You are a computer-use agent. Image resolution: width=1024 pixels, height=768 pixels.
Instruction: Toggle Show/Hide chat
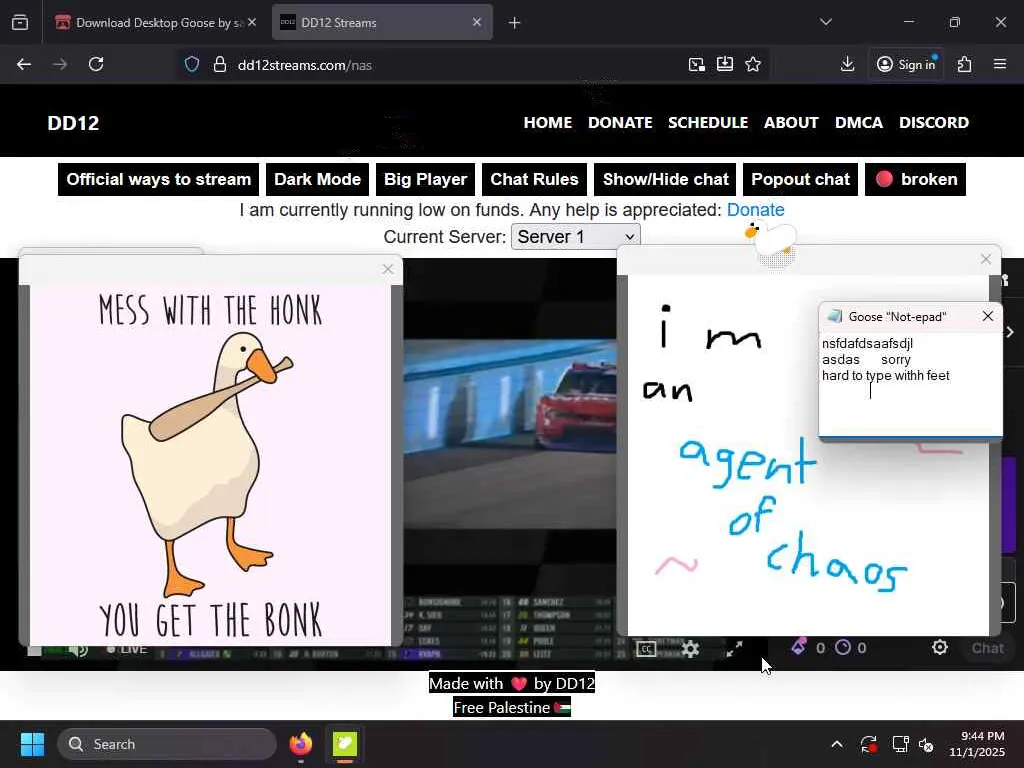pyautogui.click(x=665, y=180)
